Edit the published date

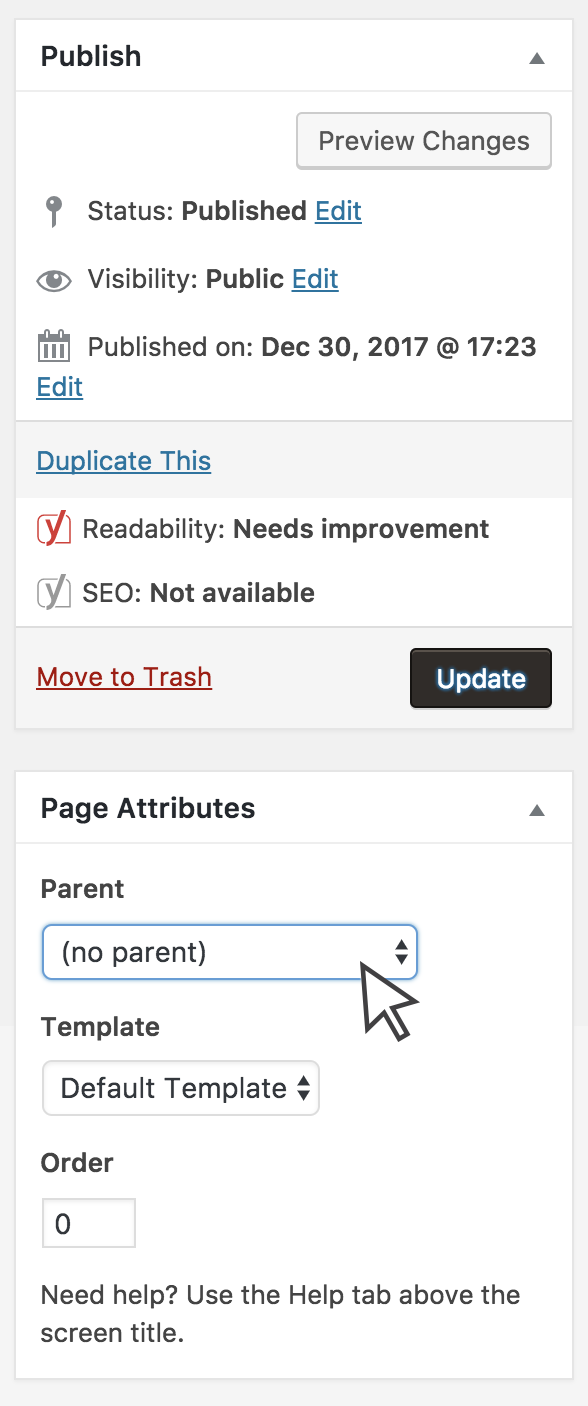[x=60, y=387]
